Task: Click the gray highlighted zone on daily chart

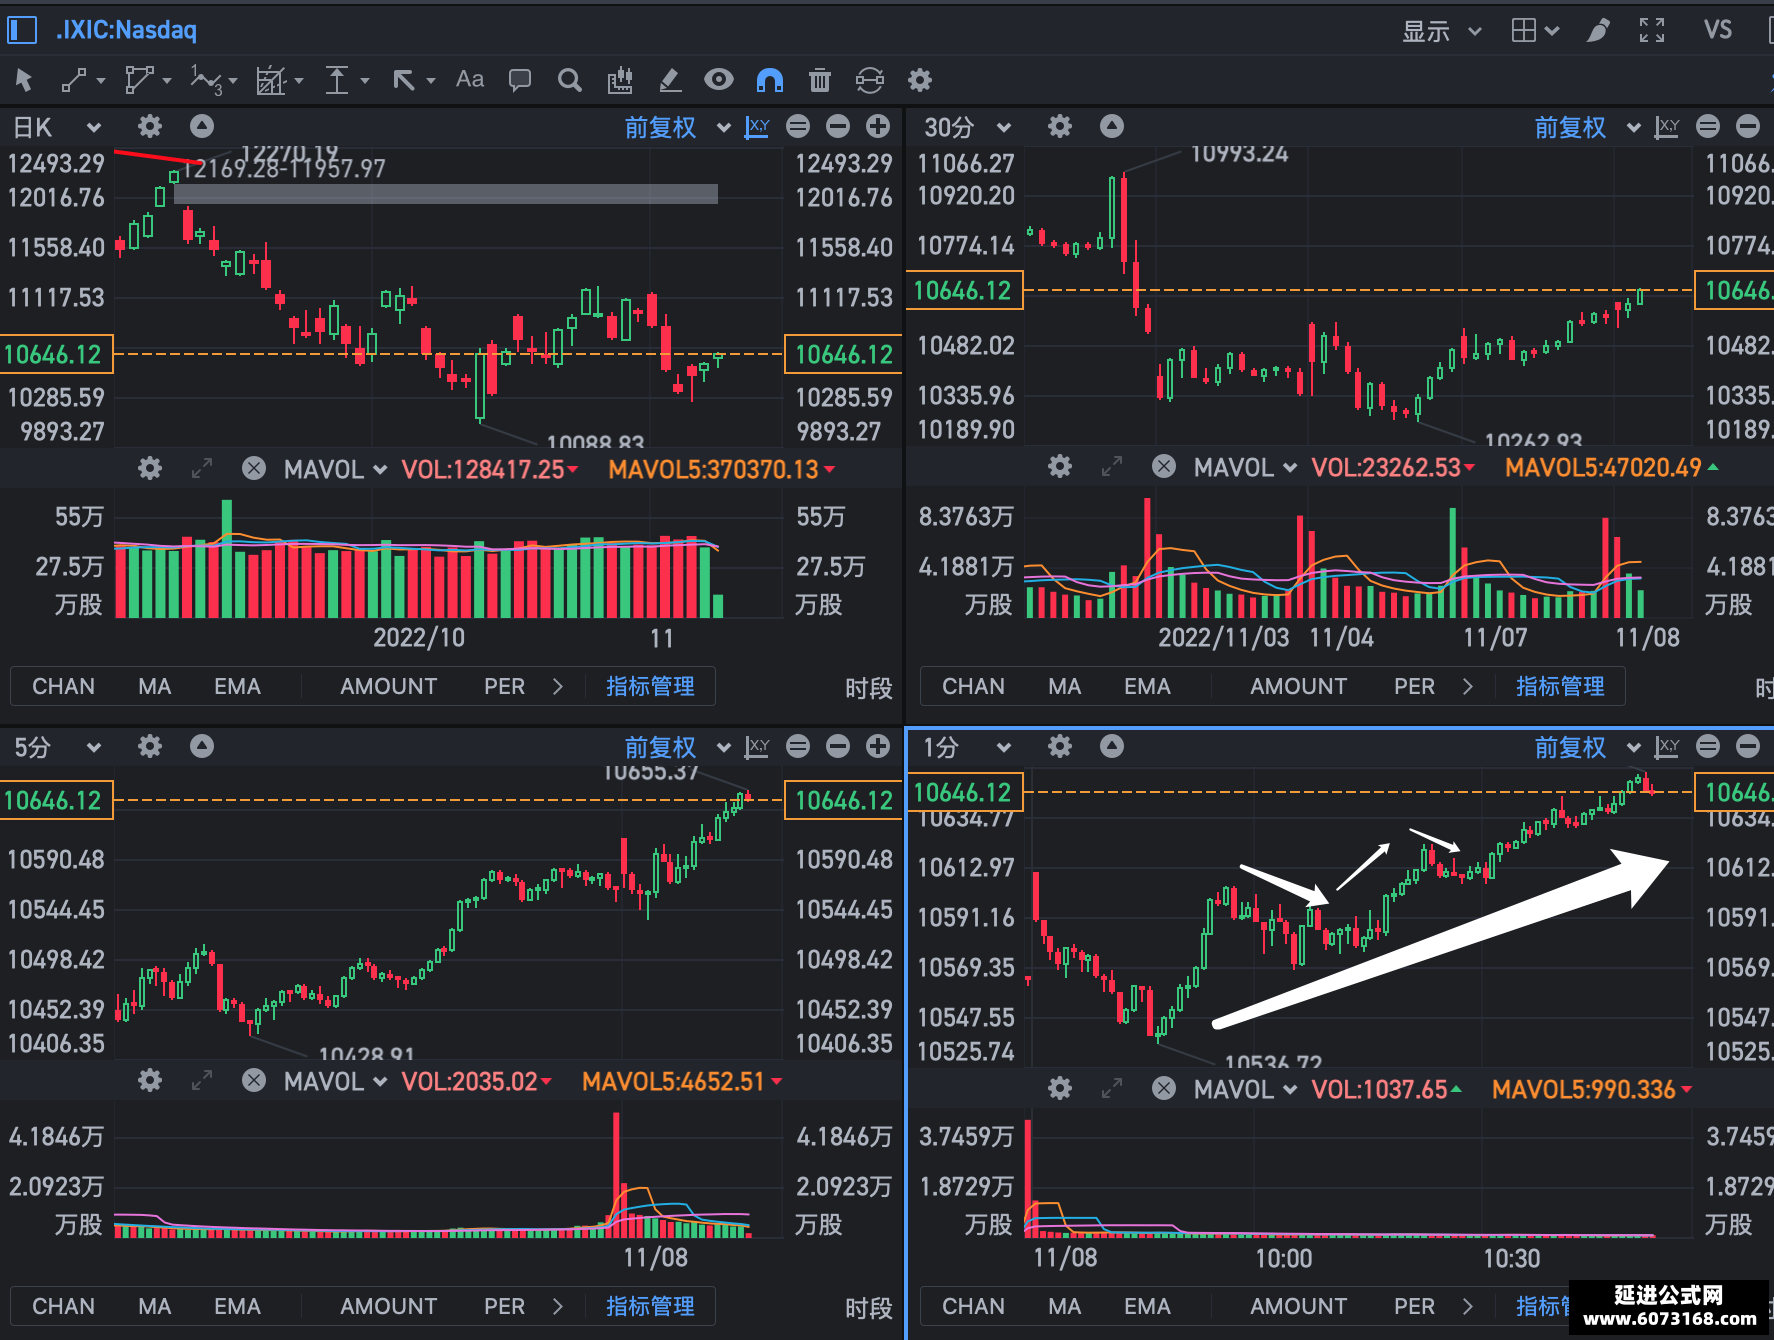Action: pyautogui.click(x=446, y=194)
